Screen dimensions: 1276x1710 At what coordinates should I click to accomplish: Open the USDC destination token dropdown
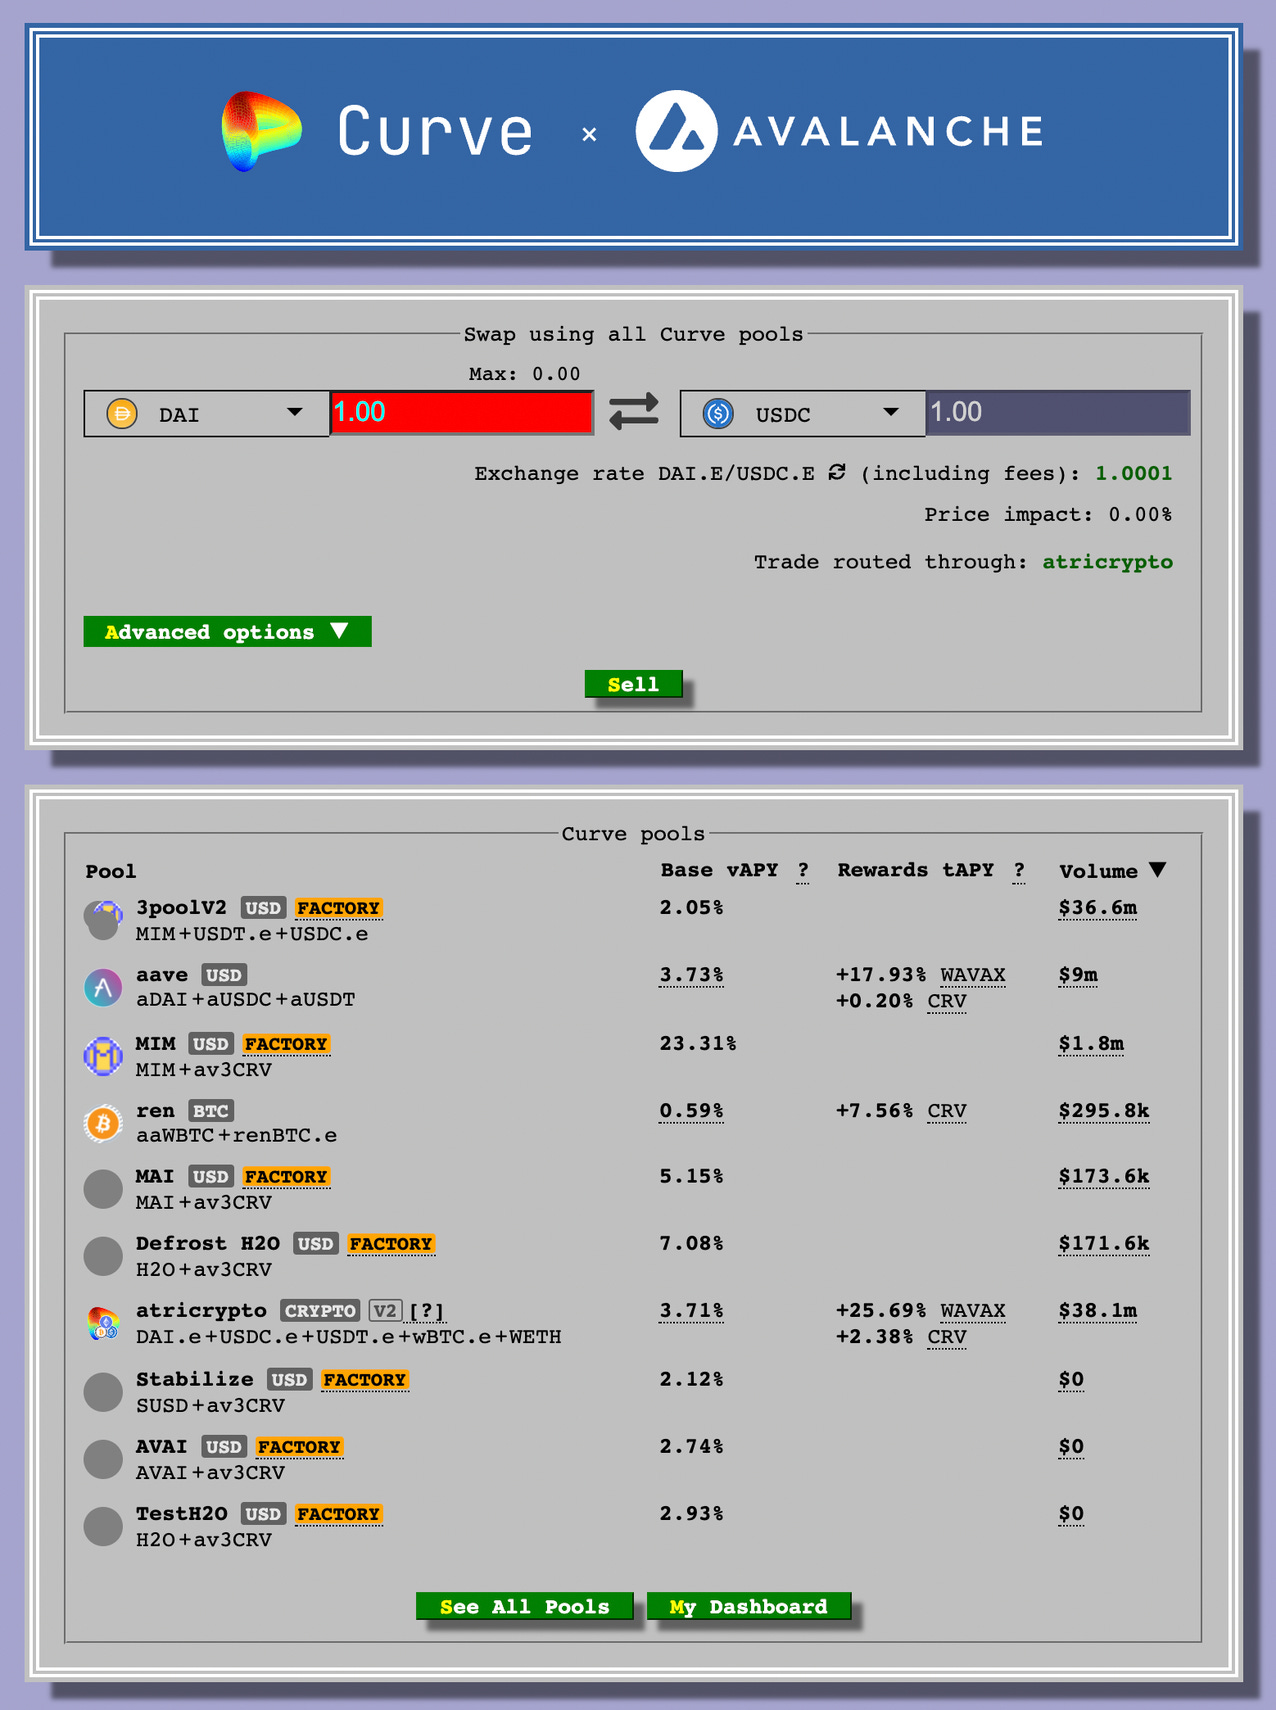pos(803,414)
